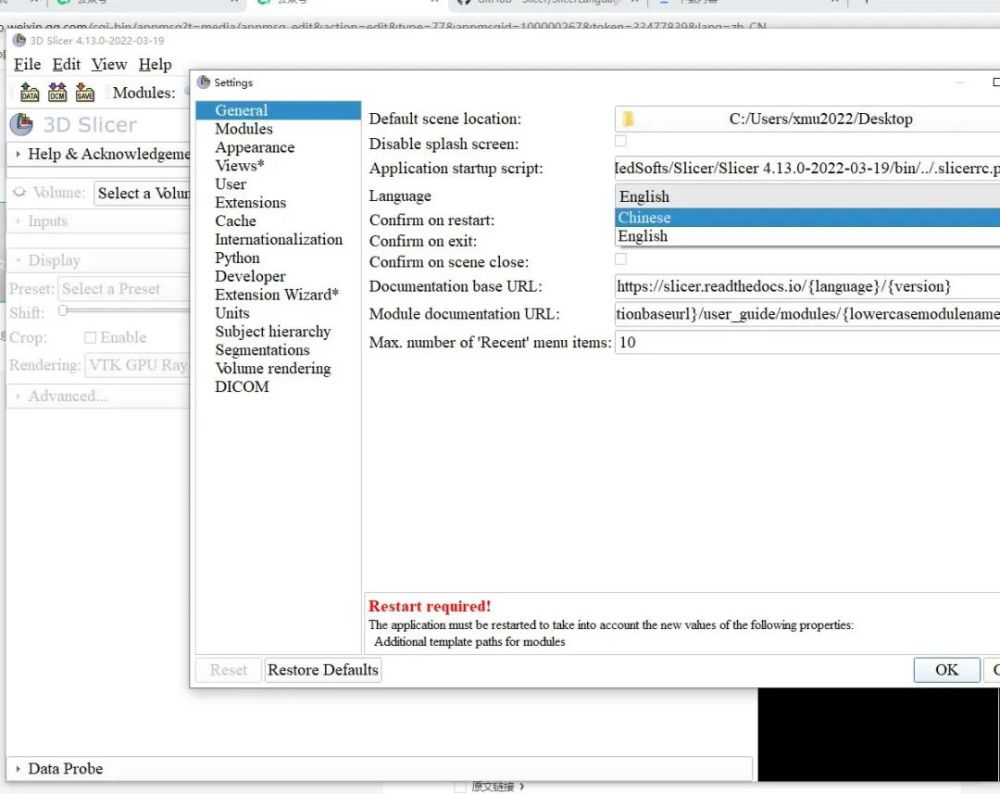Screen dimensions: 1000x794
Task: Open the Edit menu
Action: [66, 64]
